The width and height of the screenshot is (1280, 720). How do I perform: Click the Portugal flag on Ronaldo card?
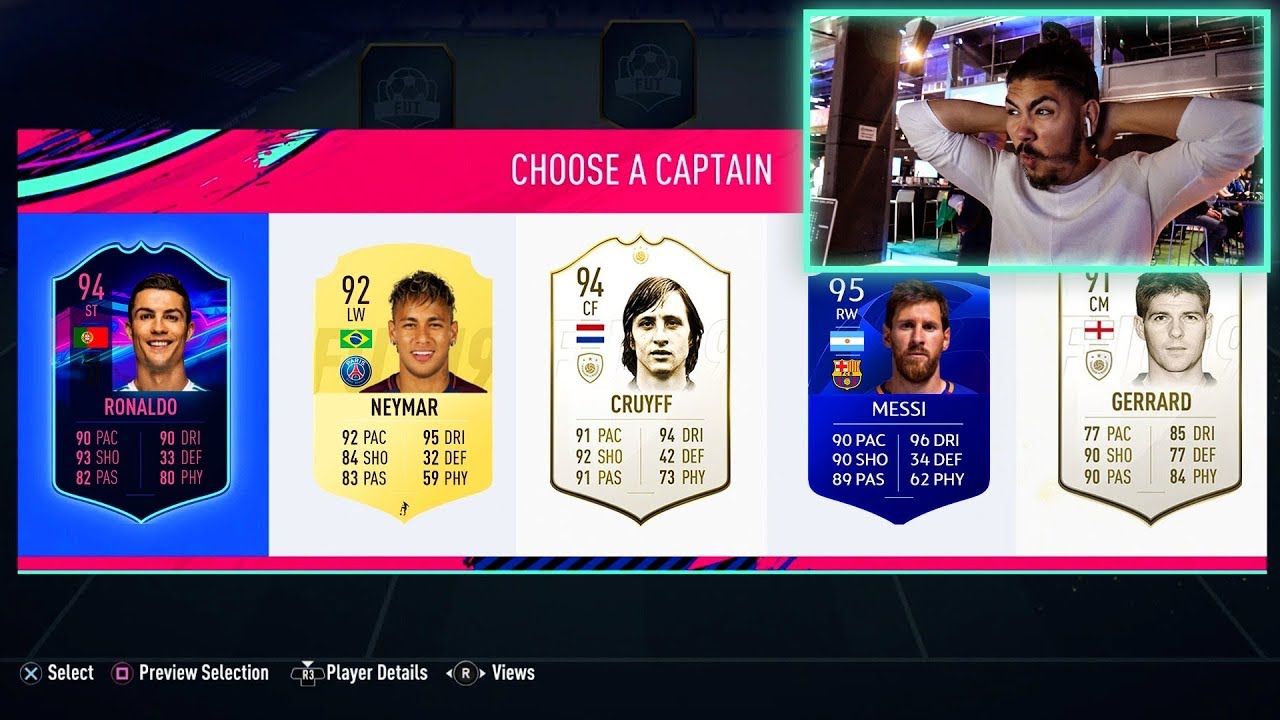pyautogui.click(x=90, y=338)
